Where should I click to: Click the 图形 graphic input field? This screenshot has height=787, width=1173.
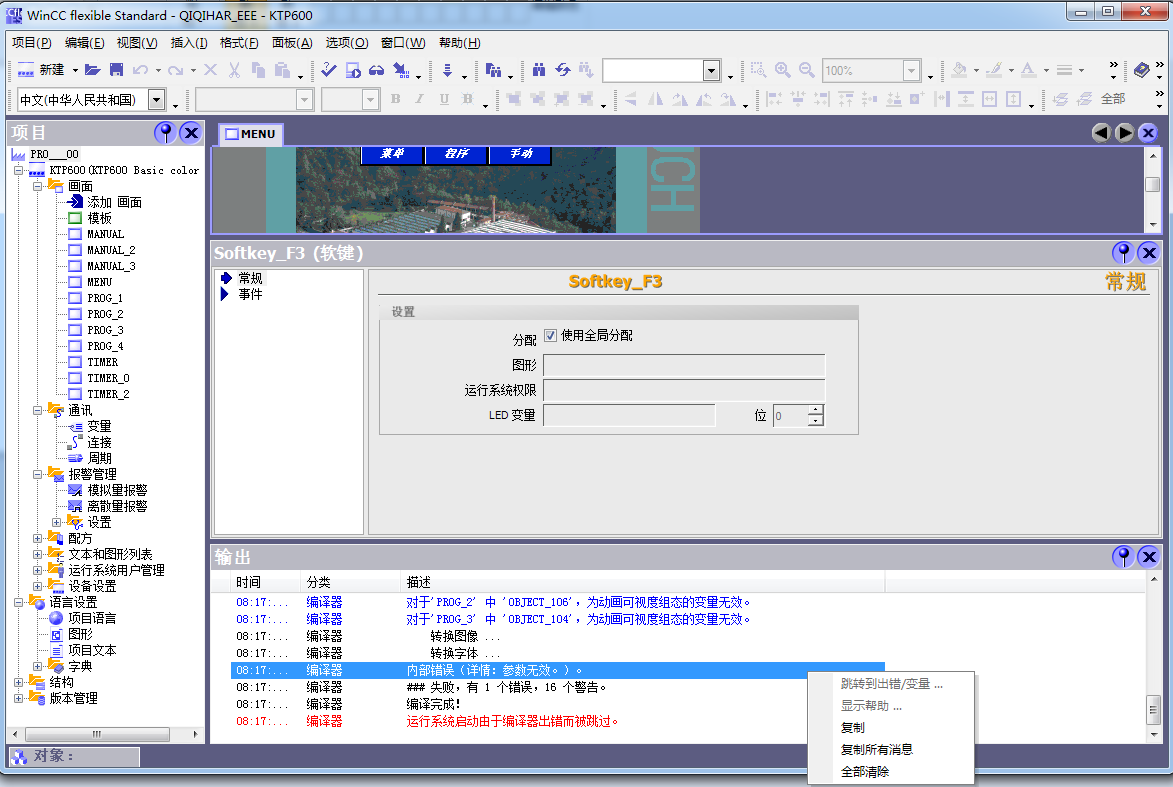(x=684, y=365)
